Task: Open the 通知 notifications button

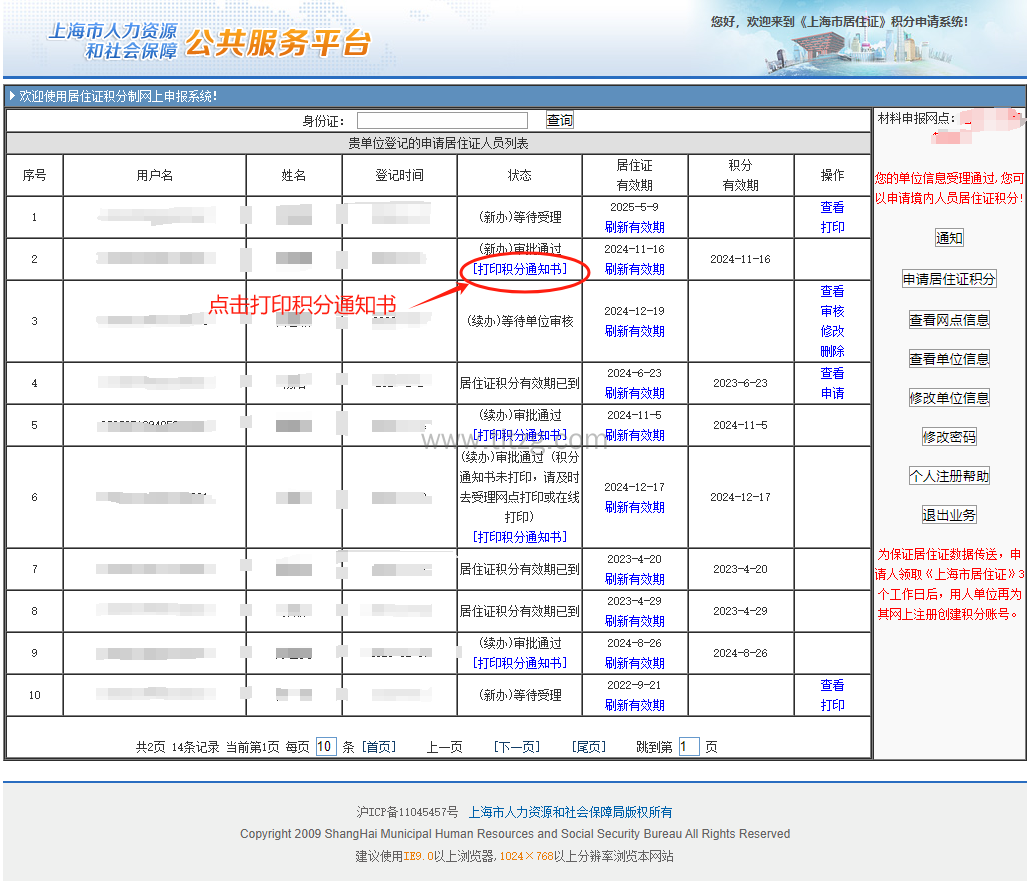Action: 949,238
